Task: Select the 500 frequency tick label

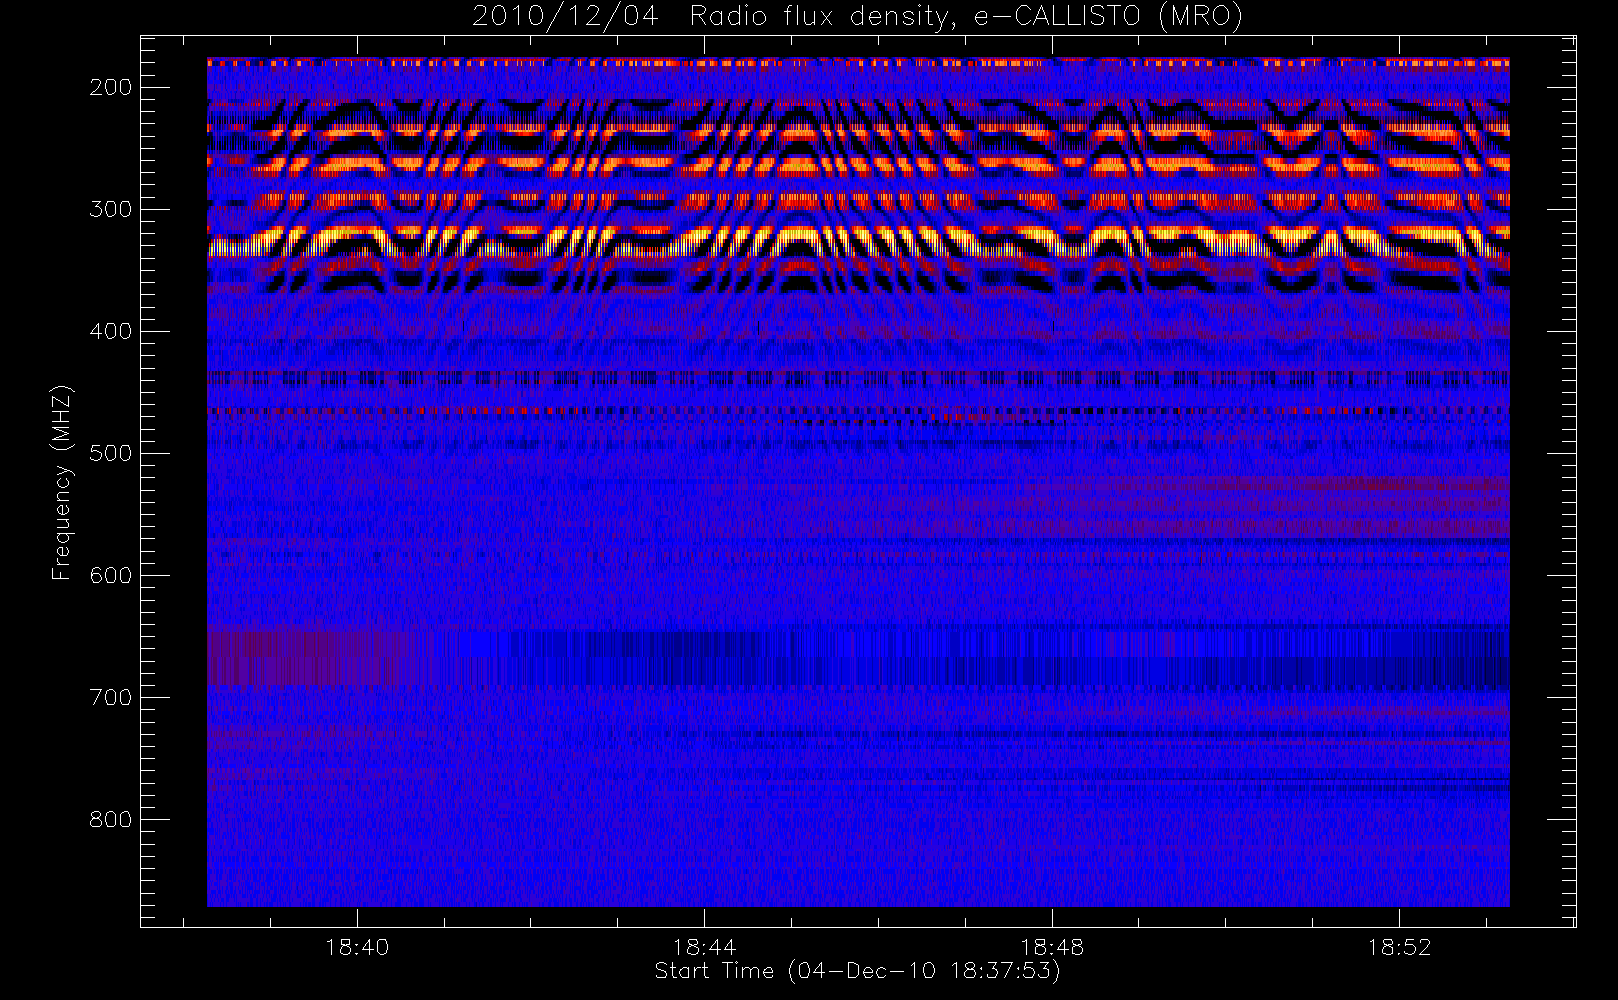Action: tap(111, 453)
